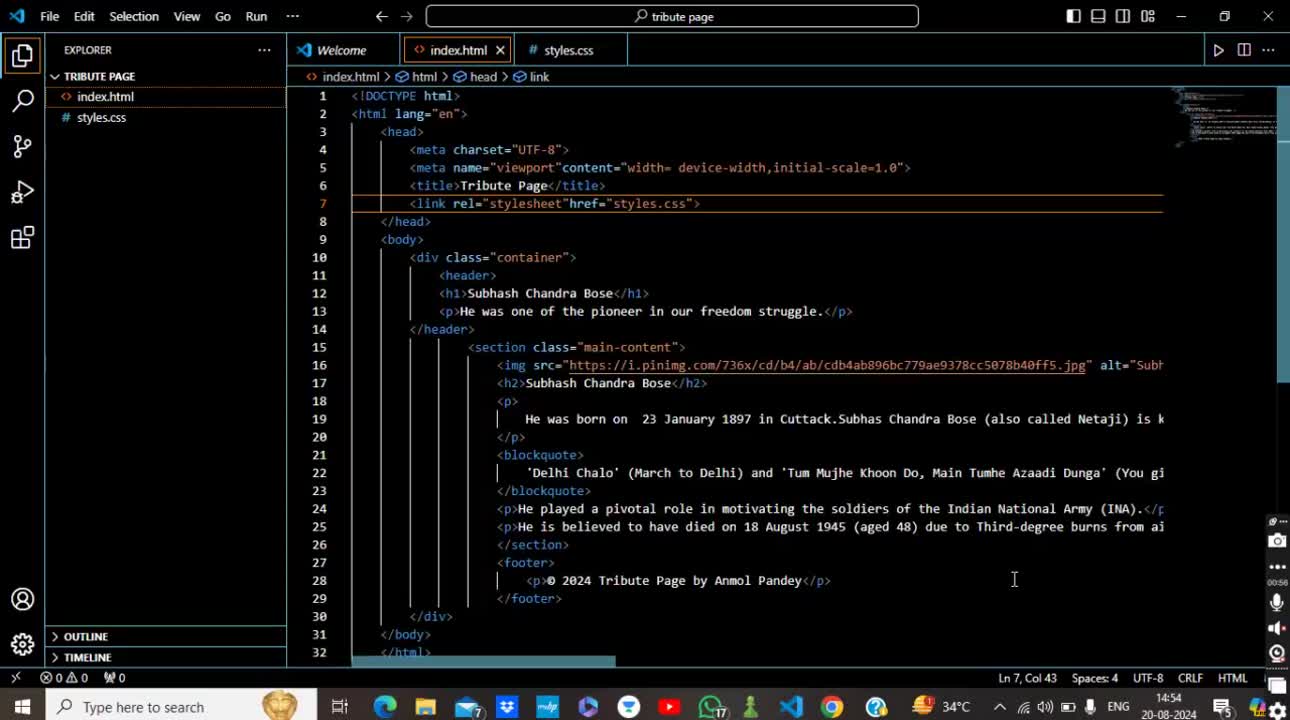This screenshot has width=1290, height=720.
Task: Change language mode from HTML
Action: tap(1232, 677)
